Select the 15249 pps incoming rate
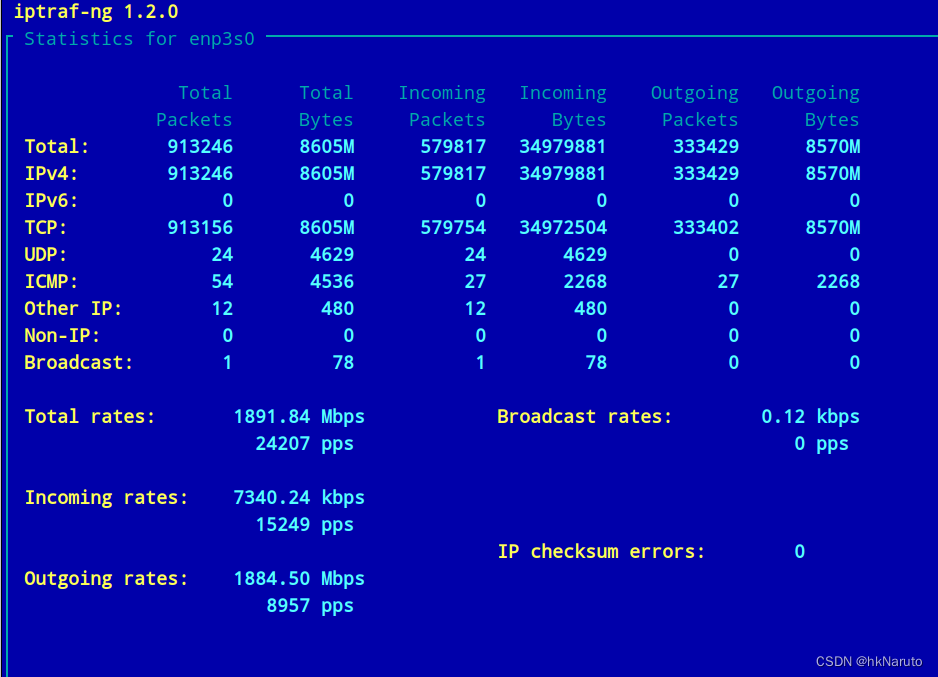938x677 pixels. click(304, 524)
